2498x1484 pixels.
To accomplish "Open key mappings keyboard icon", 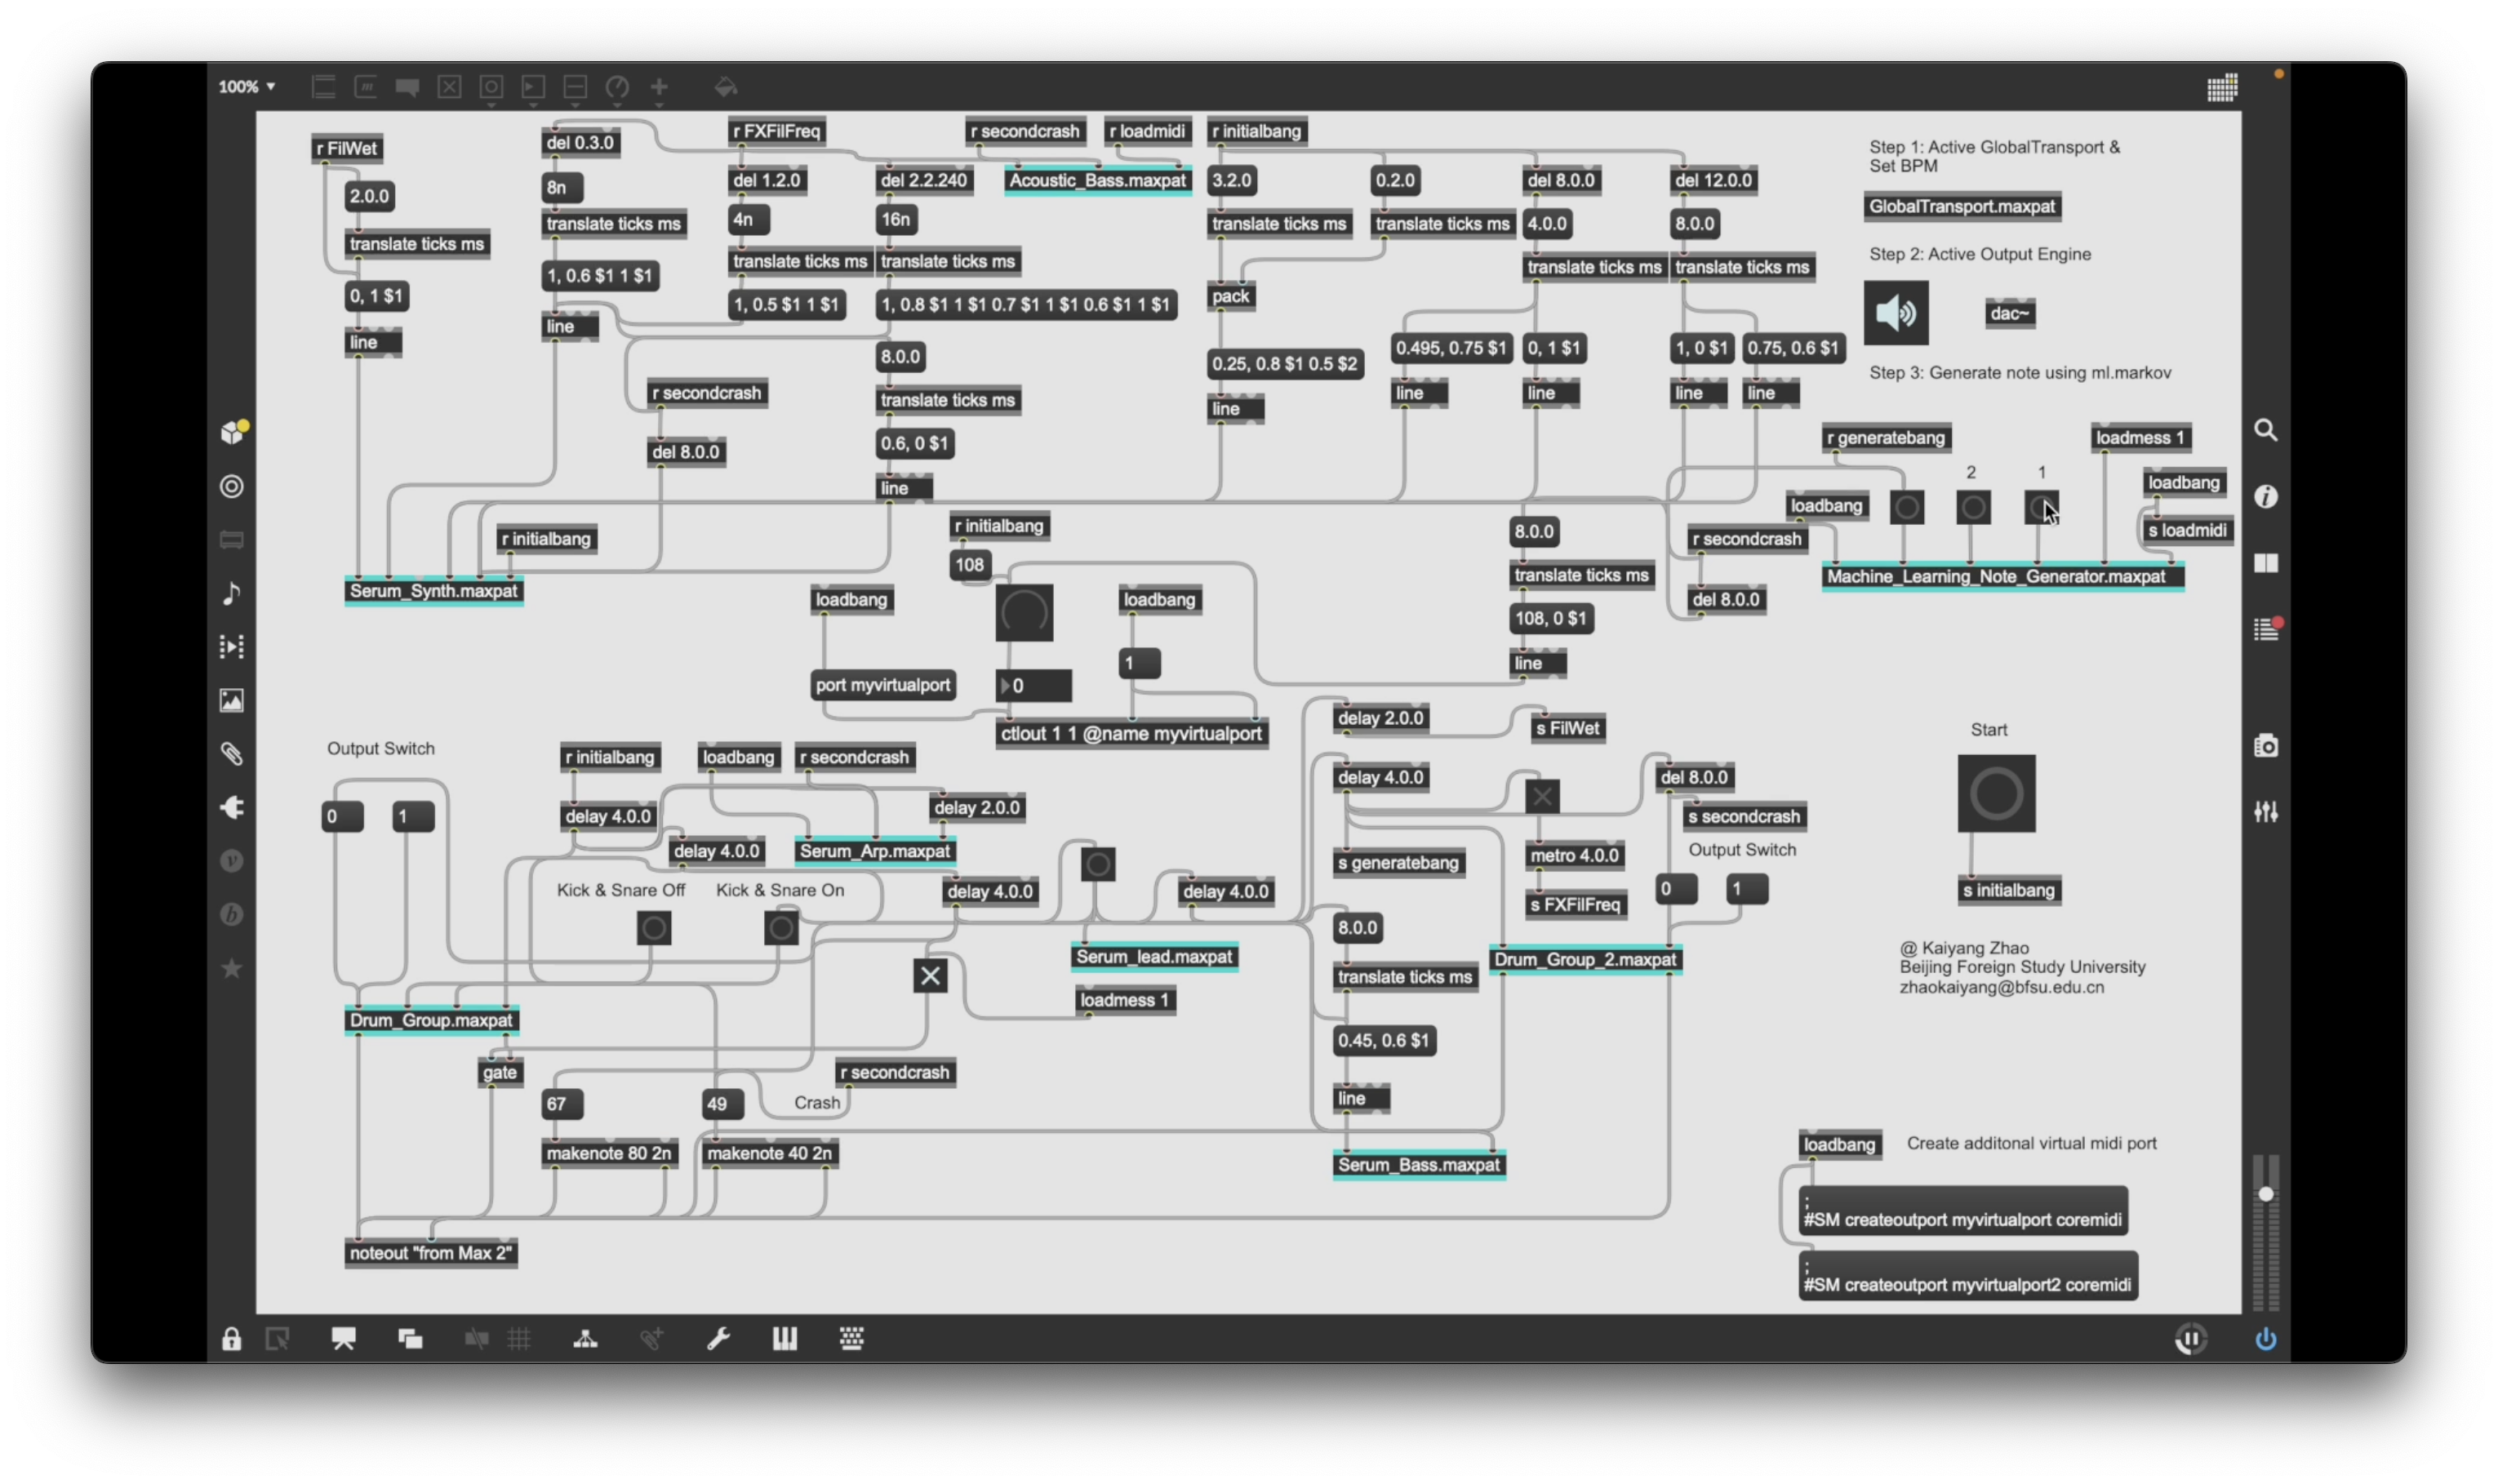I will [x=851, y=1338].
